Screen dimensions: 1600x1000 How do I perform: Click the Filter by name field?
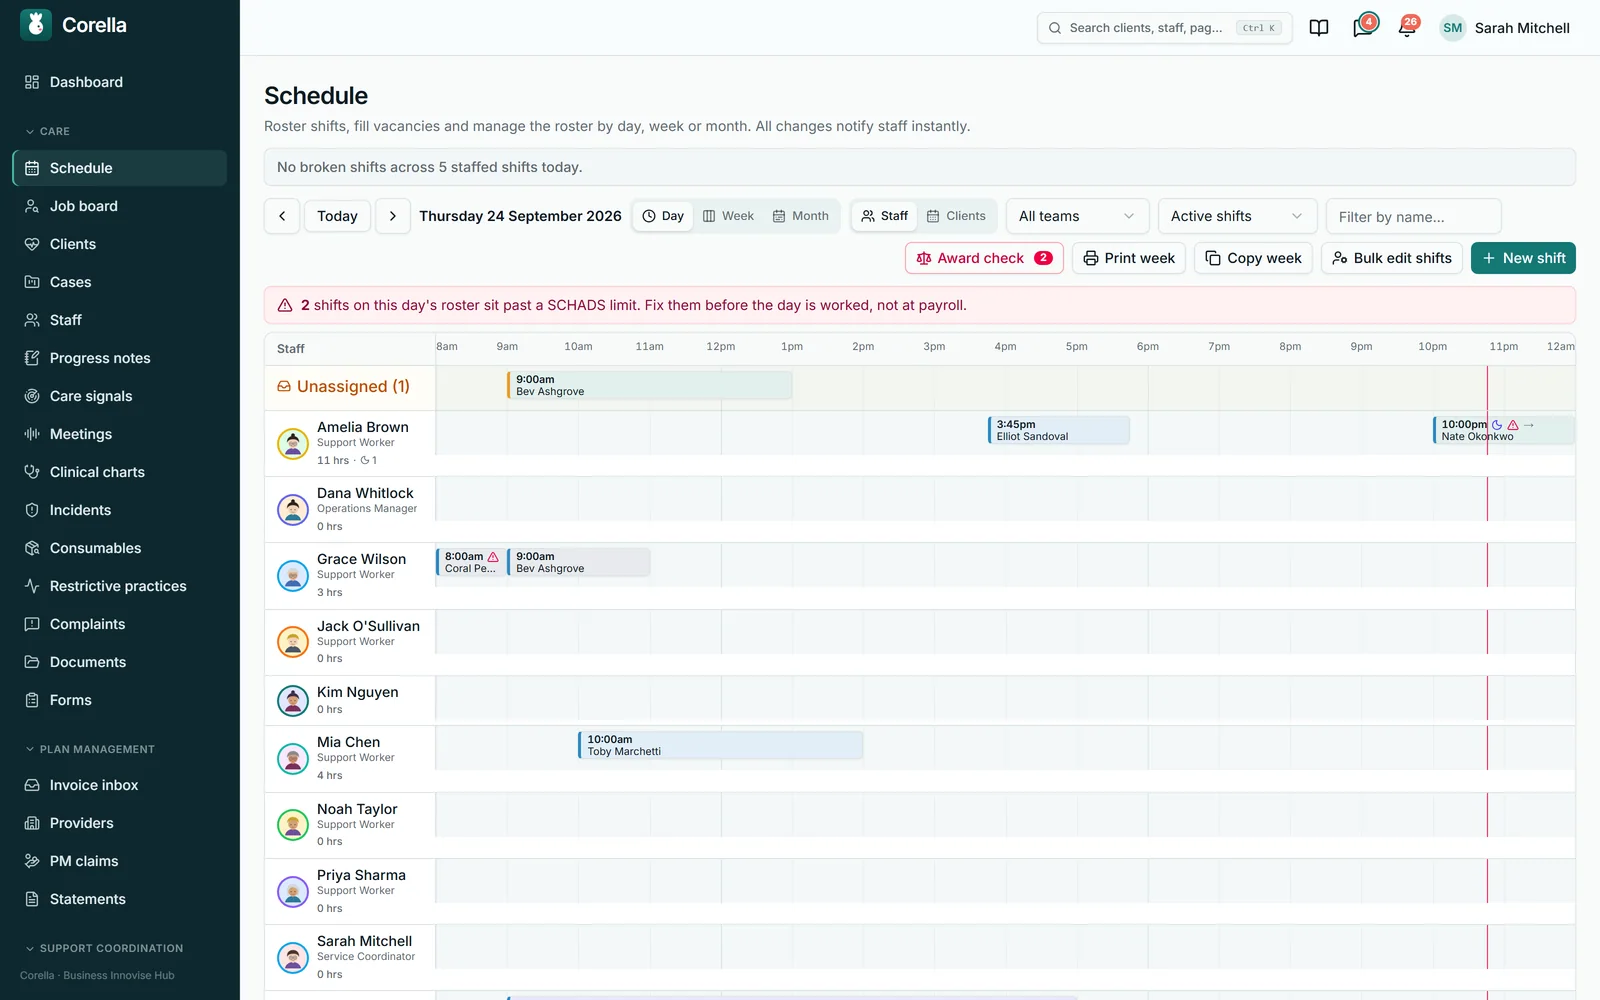[x=1413, y=216]
